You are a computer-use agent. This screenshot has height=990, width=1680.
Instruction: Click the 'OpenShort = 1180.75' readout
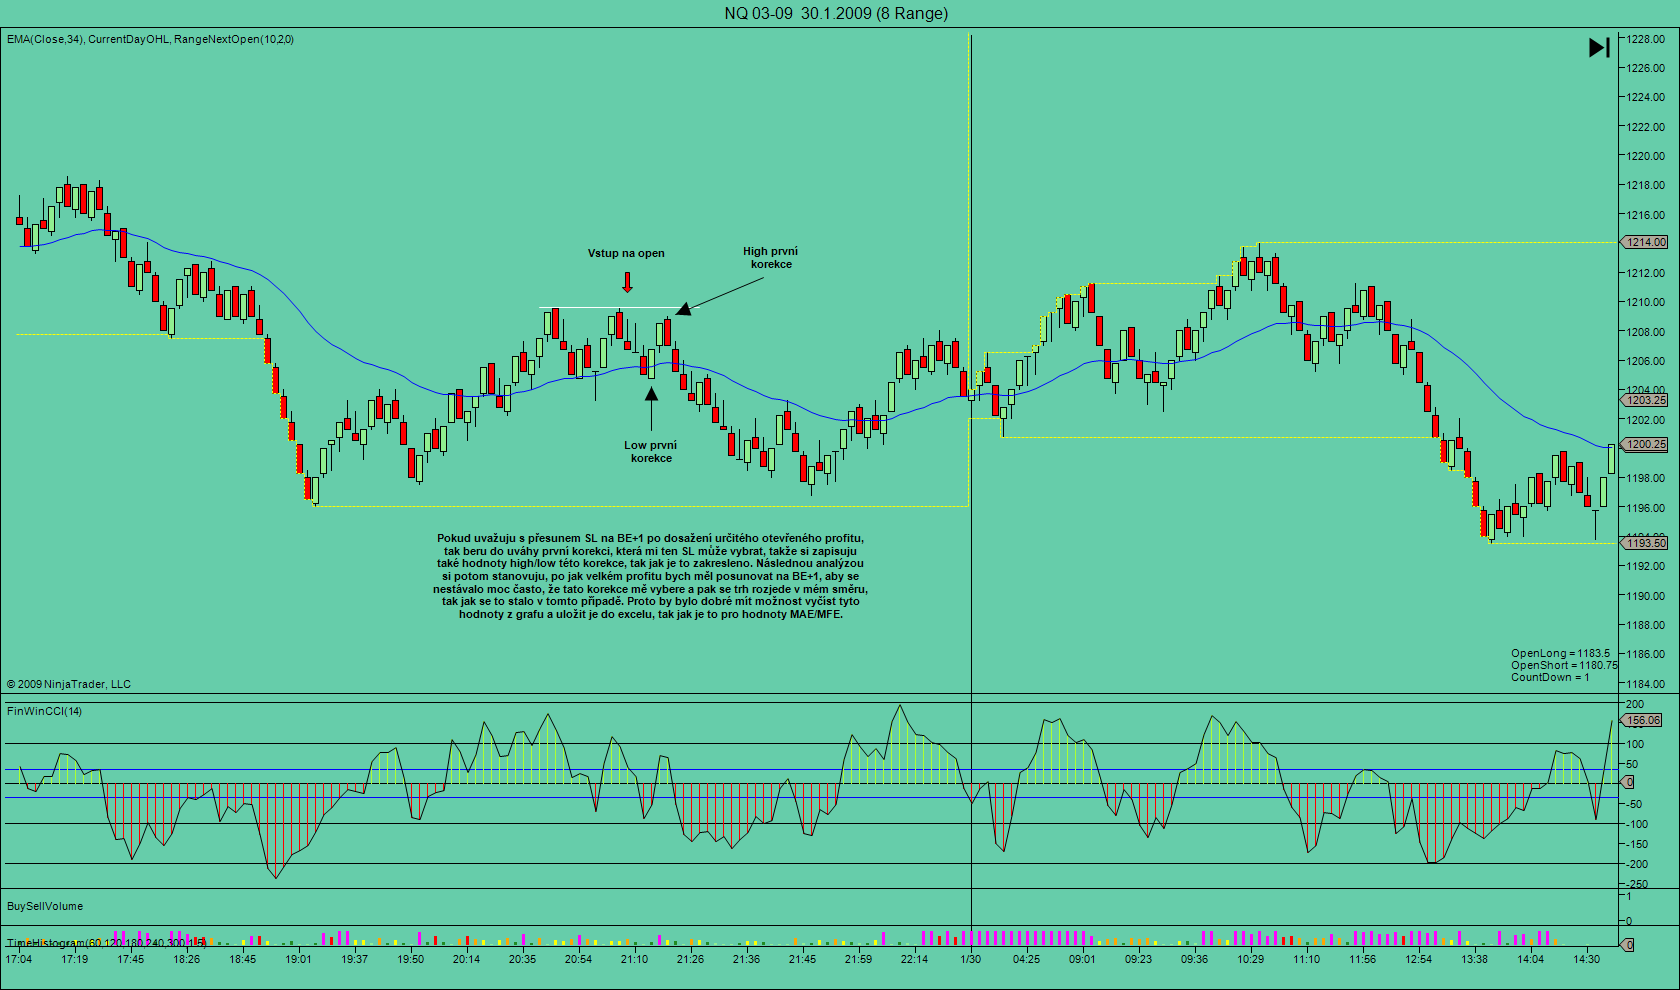point(1564,665)
